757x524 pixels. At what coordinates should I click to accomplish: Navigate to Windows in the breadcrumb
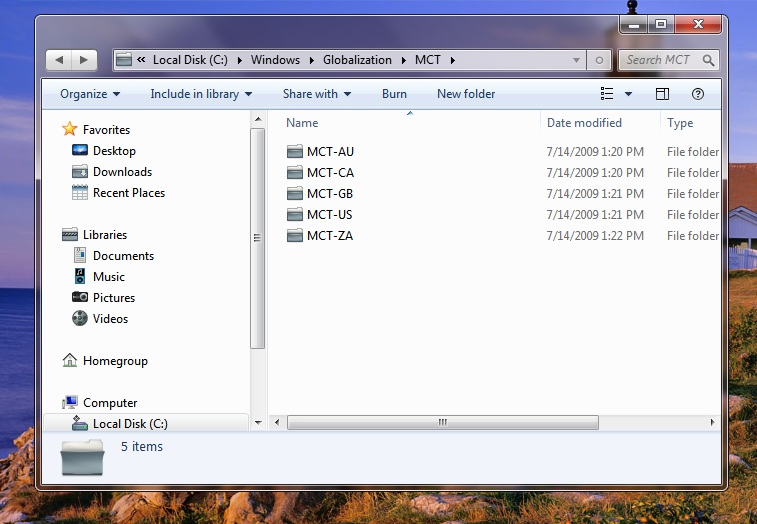(275, 60)
